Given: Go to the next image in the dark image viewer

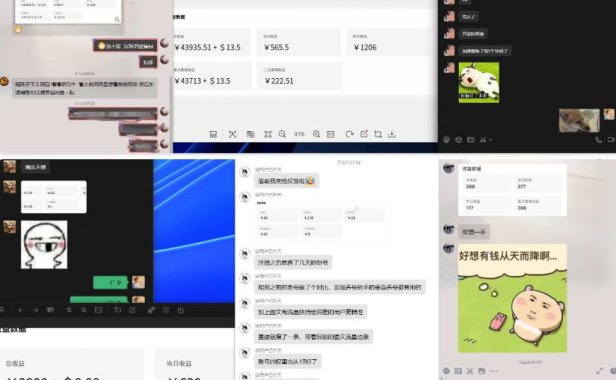Looking at the screenshot, I should [35, 310].
